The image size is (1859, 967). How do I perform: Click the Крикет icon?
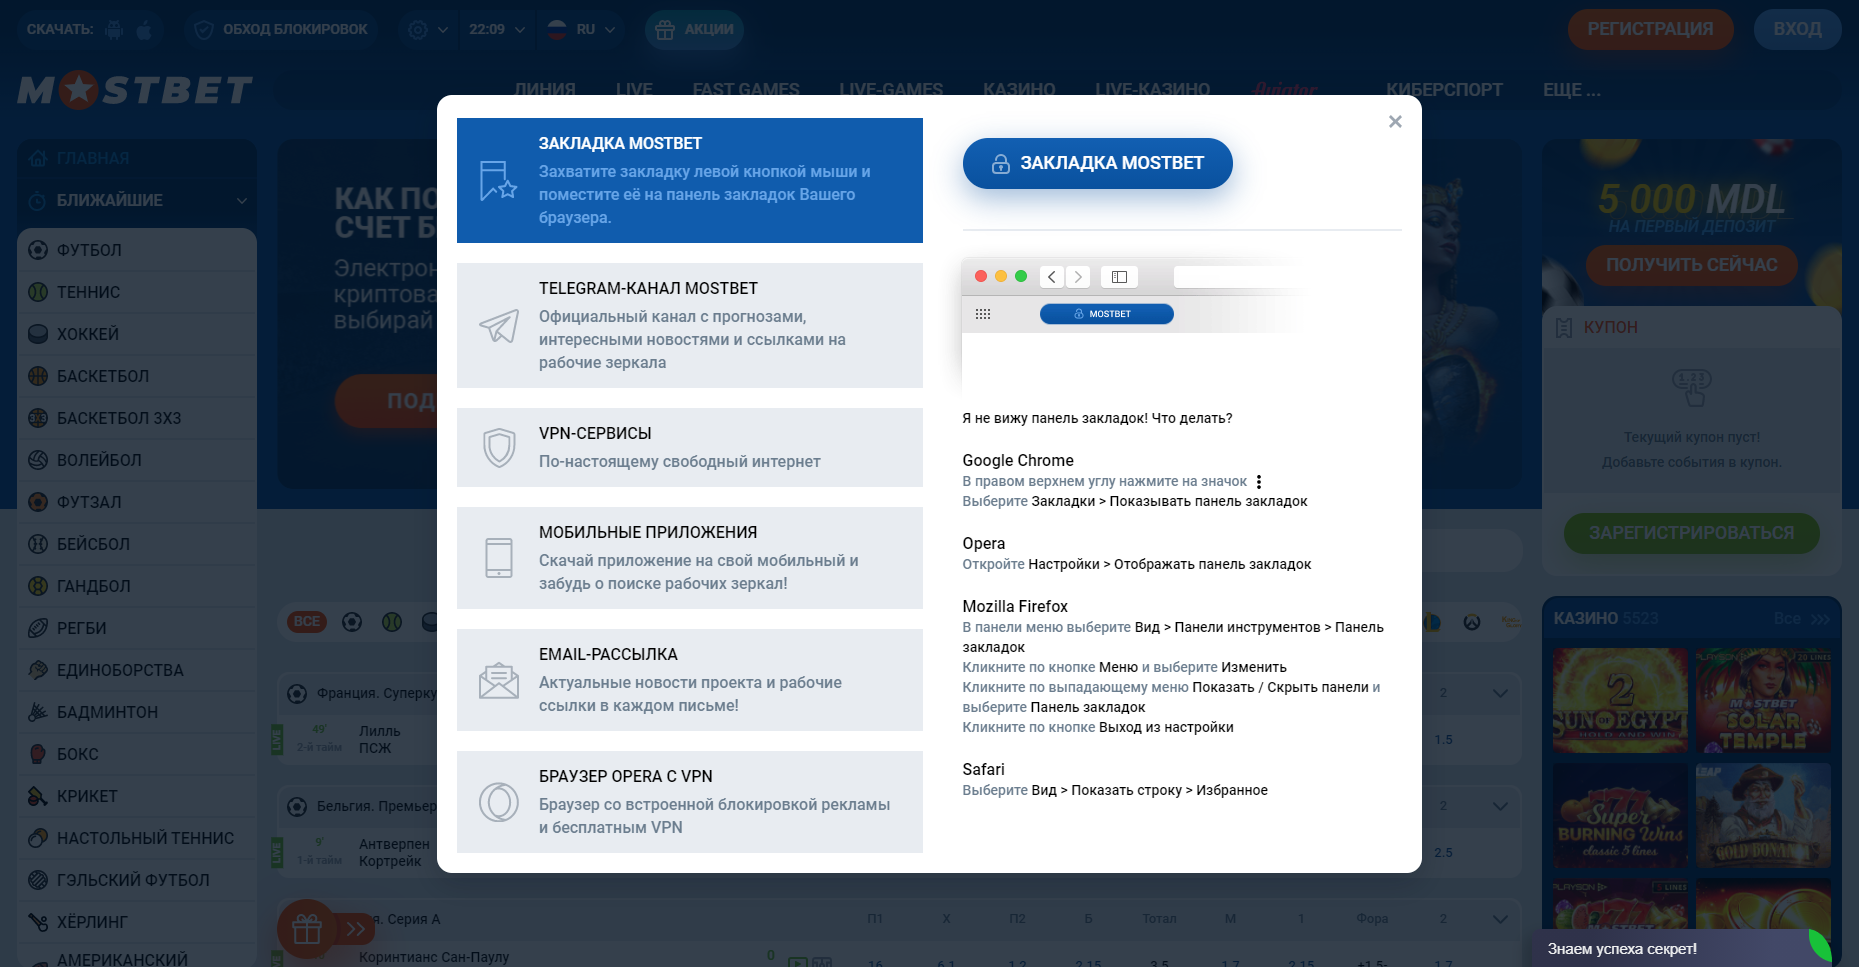point(38,796)
